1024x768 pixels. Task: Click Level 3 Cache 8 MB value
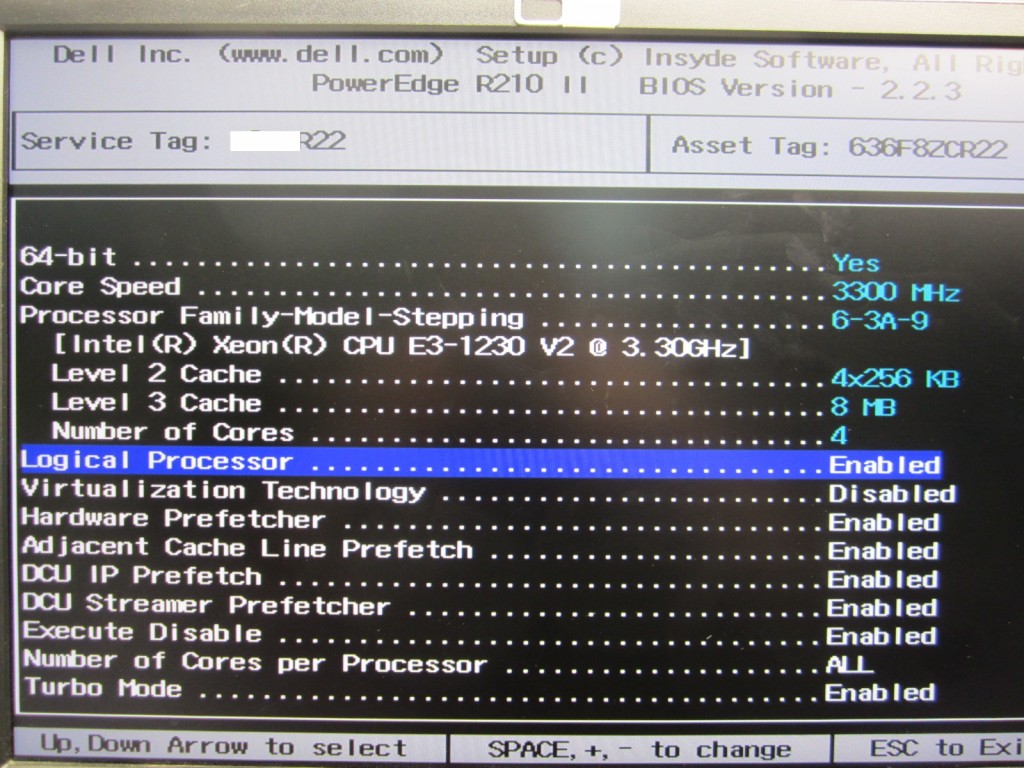click(863, 407)
